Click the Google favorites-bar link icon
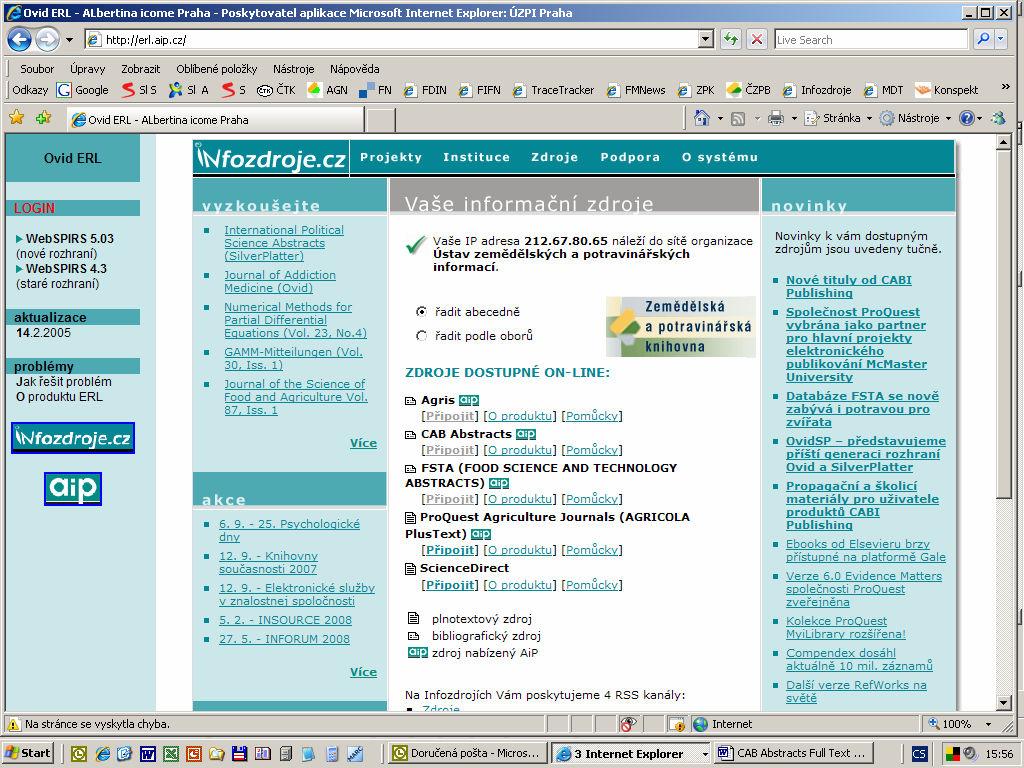Screen dimensions: 1024x768 pyautogui.click(x=63, y=90)
